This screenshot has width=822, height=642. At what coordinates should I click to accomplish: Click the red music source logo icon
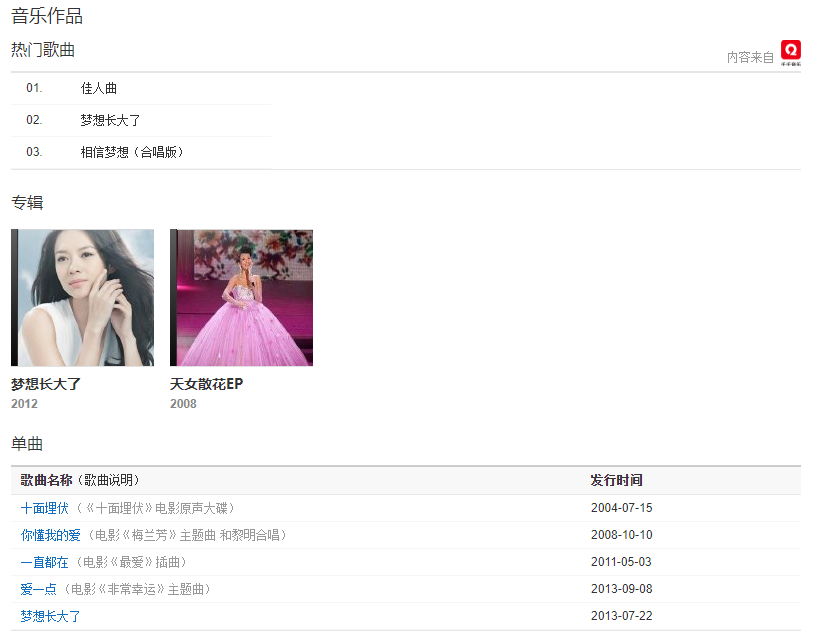(791, 52)
